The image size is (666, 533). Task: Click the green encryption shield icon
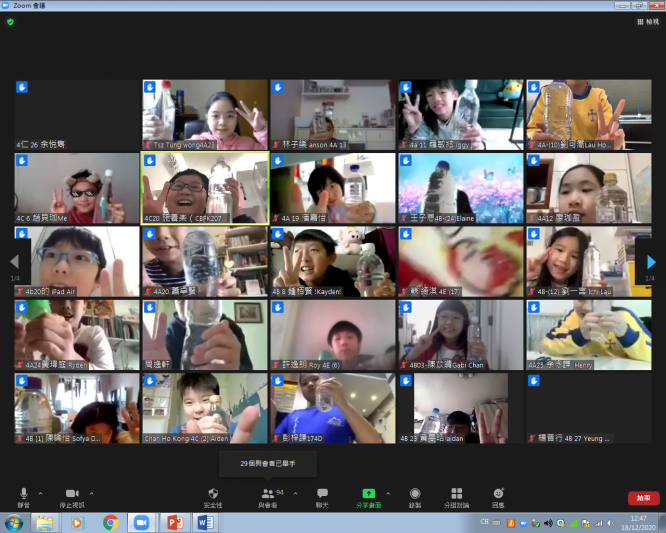(x=10, y=21)
